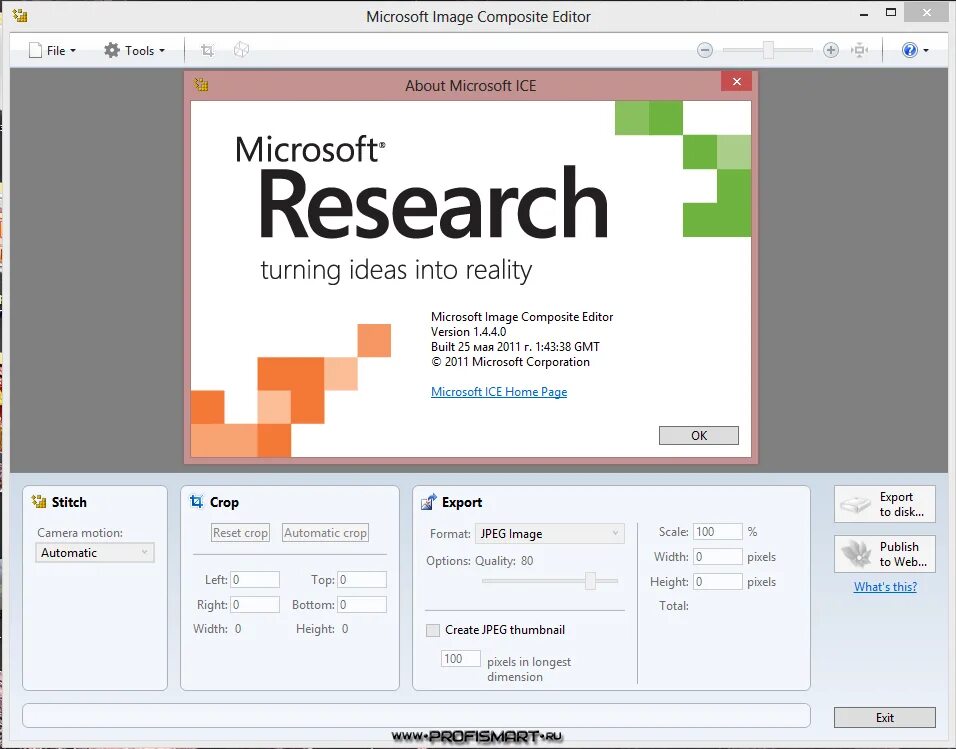Click the Stitch panel icon
This screenshot has width=956, height=749.
38,502
